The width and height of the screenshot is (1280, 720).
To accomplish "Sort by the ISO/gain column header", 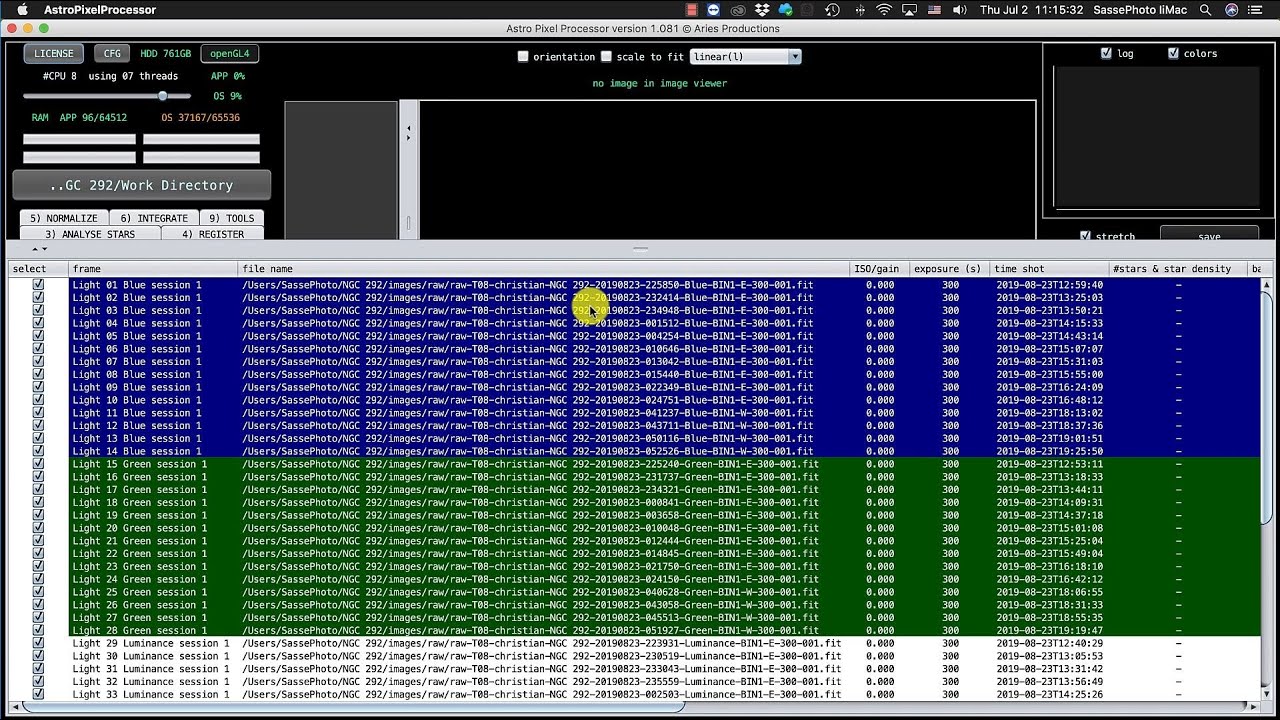I will coord(879,269).
